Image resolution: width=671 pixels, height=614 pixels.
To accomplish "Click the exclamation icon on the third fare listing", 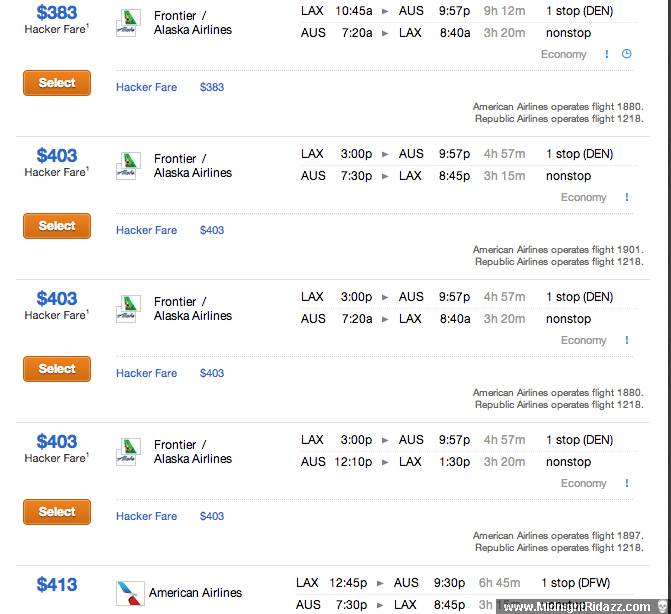I will (x=627, y=340).
